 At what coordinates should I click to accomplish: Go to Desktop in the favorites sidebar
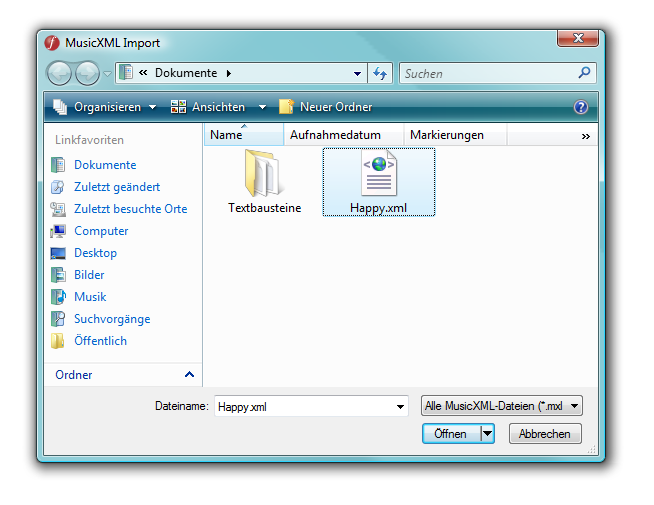pyautogui.click(x=95, y=253)
